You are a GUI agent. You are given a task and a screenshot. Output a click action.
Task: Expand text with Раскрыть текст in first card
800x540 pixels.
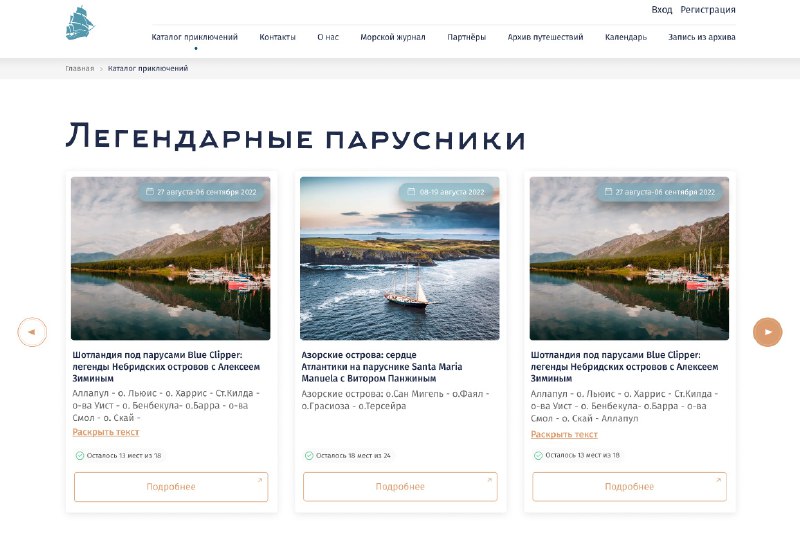tap(106, 432)
